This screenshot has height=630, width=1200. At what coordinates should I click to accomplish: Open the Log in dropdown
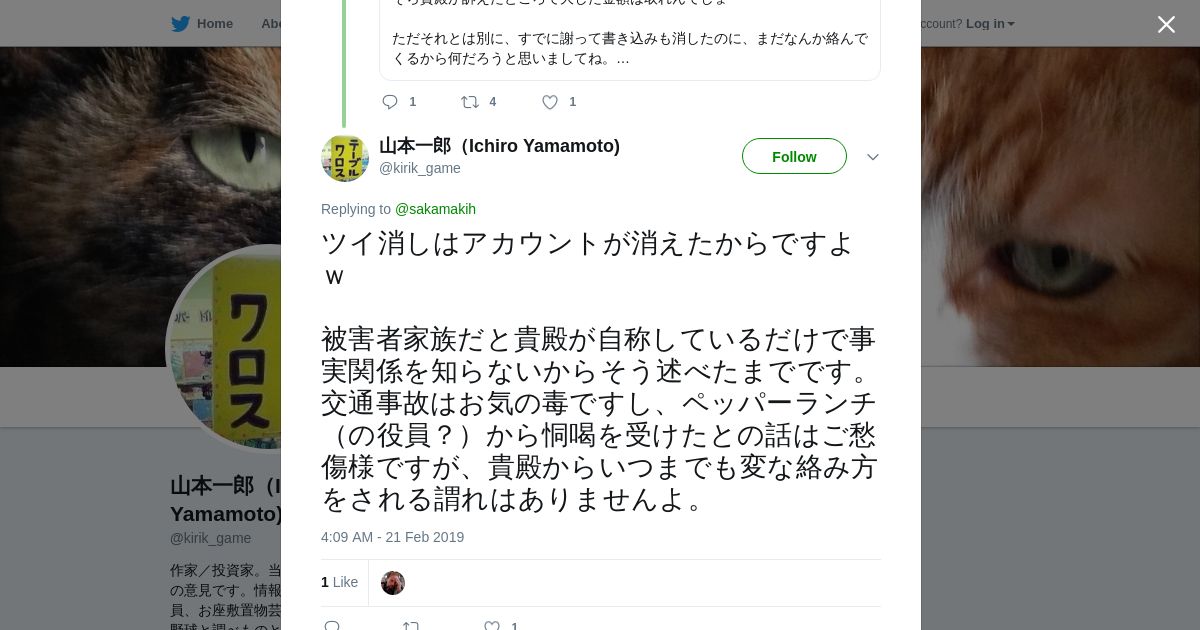coord(990,24)
